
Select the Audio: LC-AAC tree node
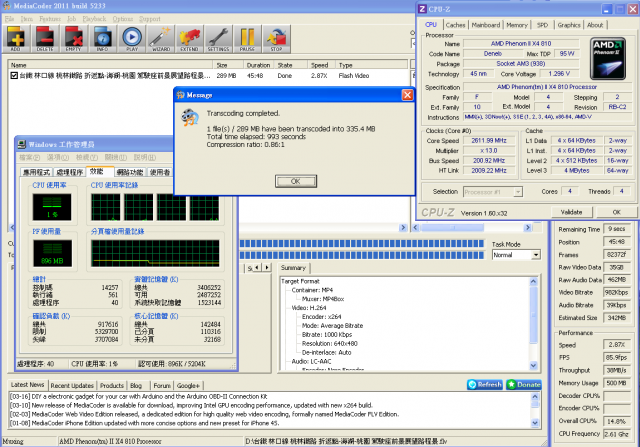coord(311,361)
